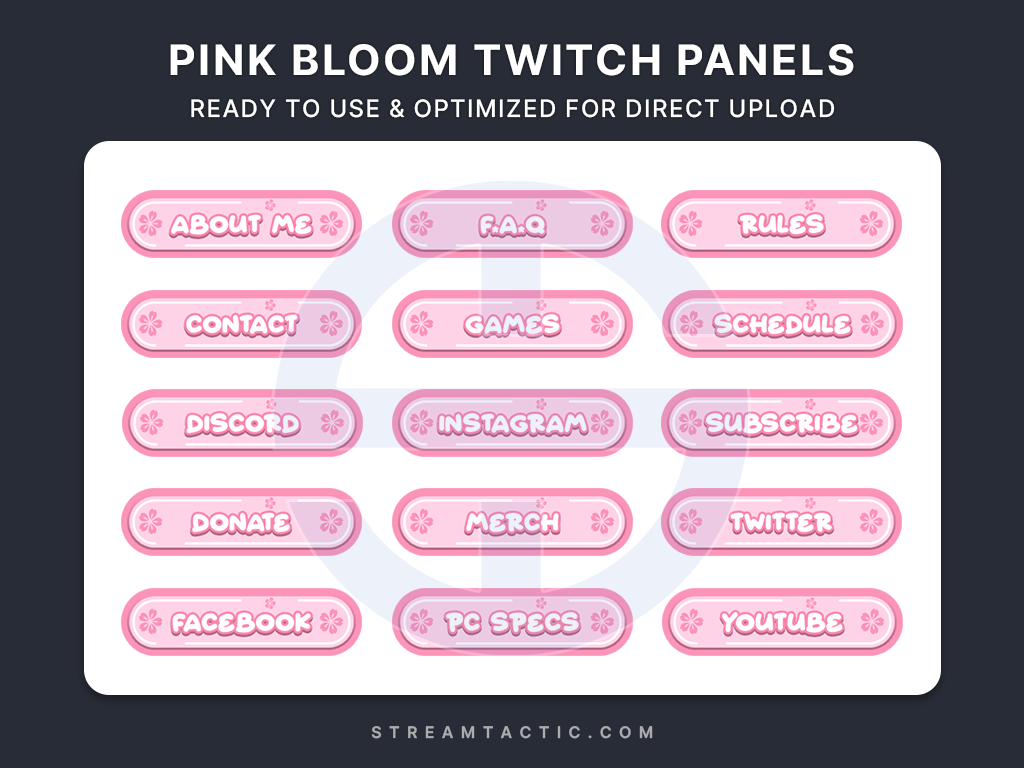Visit the STREAMTACTIC.COM link
Screen dimensions: 1024x768
pyautogui.click(x=512, y=732)
